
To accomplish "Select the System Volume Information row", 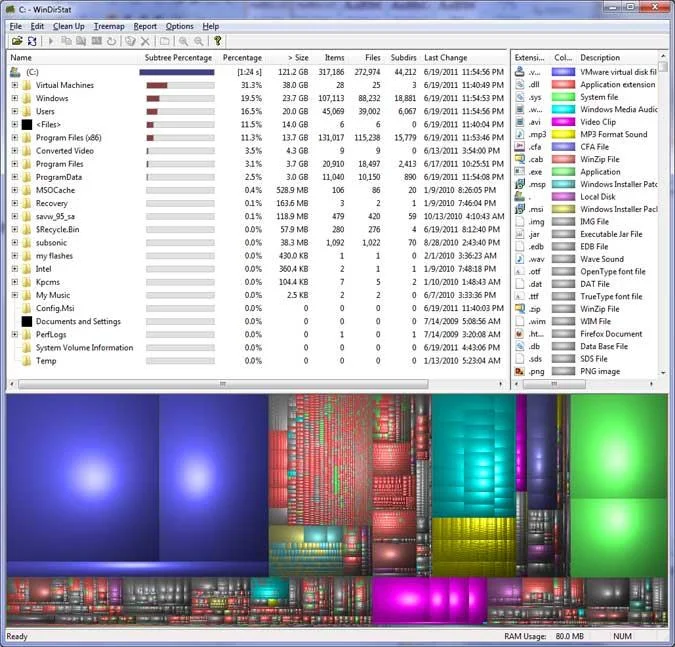I will click(257, 348).
